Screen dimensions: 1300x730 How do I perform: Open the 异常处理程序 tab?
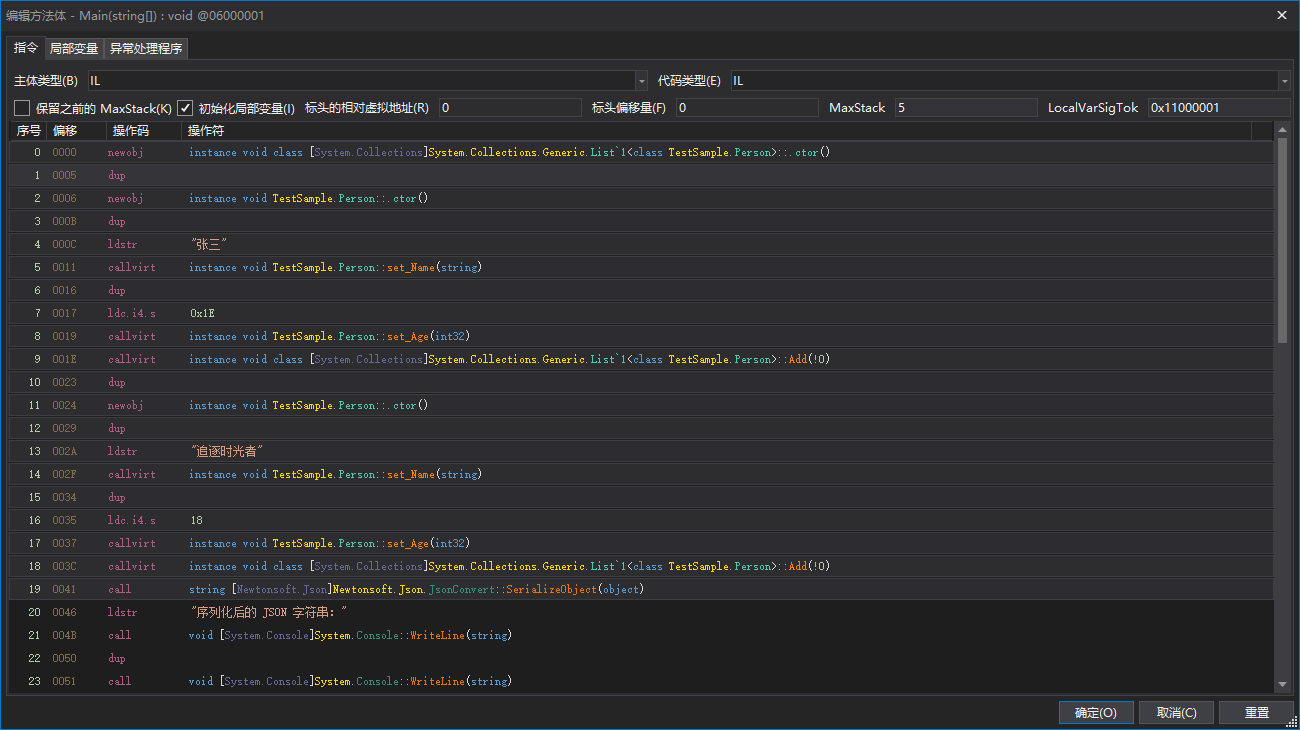pyautogui.click(x=146, y=49)
